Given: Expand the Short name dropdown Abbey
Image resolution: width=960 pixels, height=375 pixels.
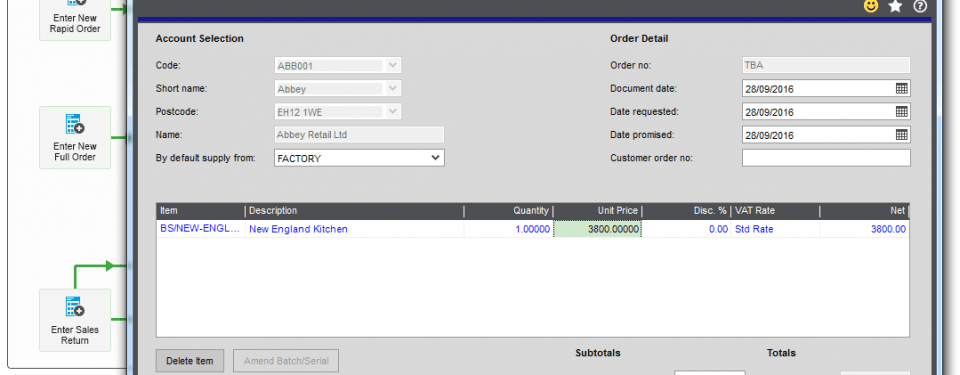Looking at the screenshot, I should point(392,88).
